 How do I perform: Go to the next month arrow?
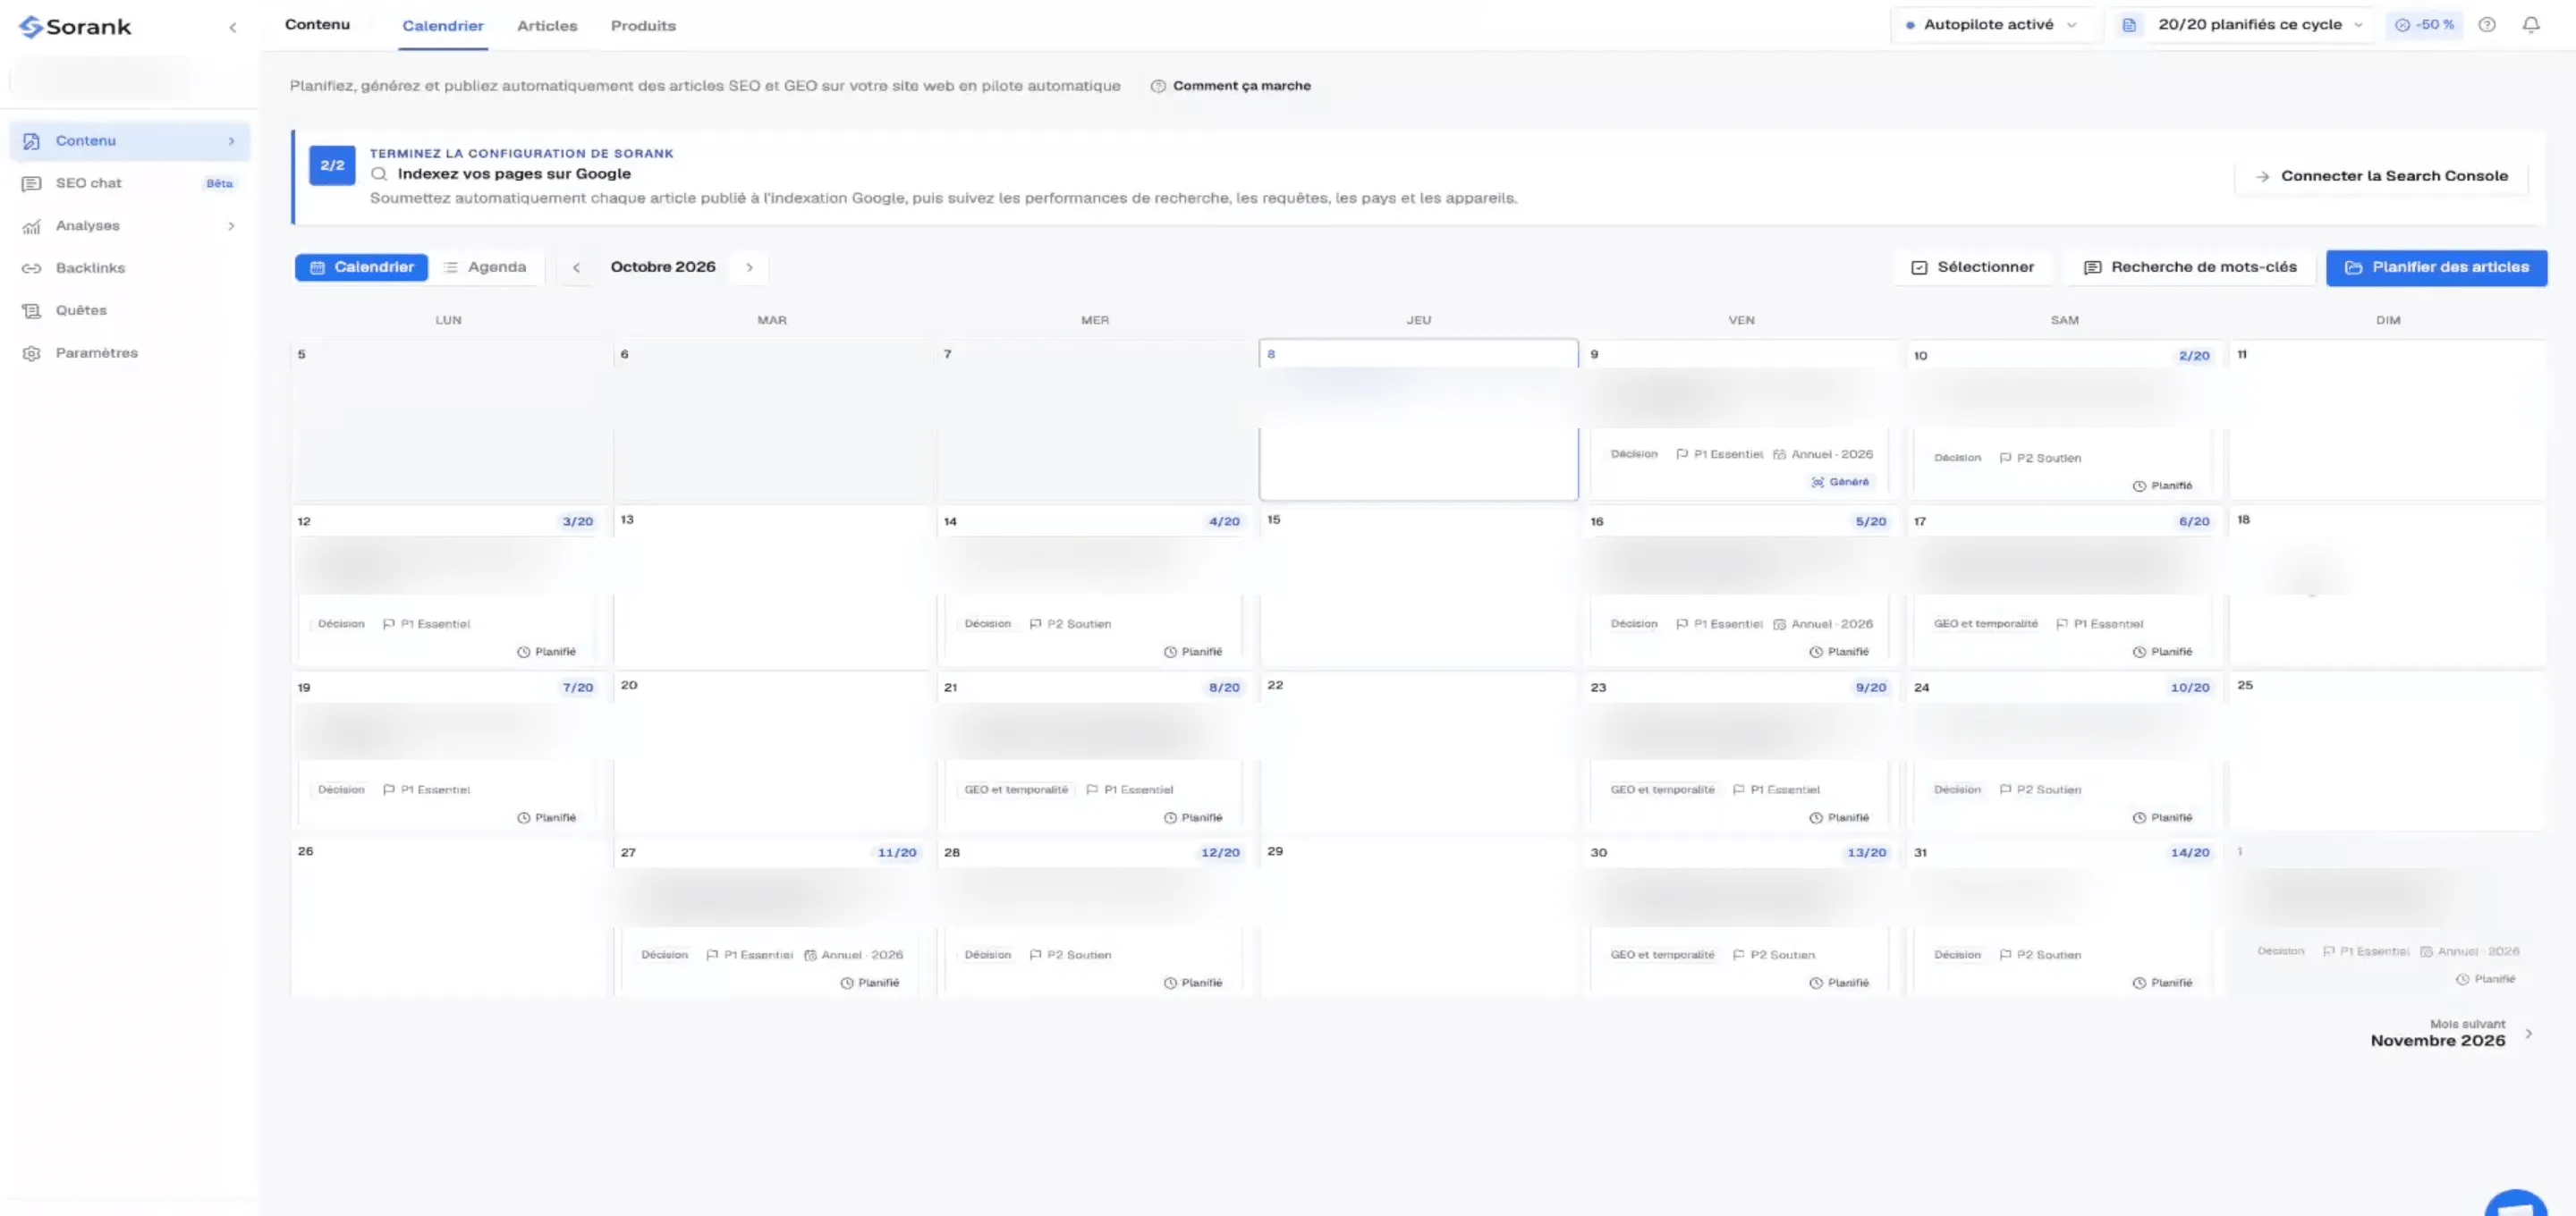pos(749,267)
